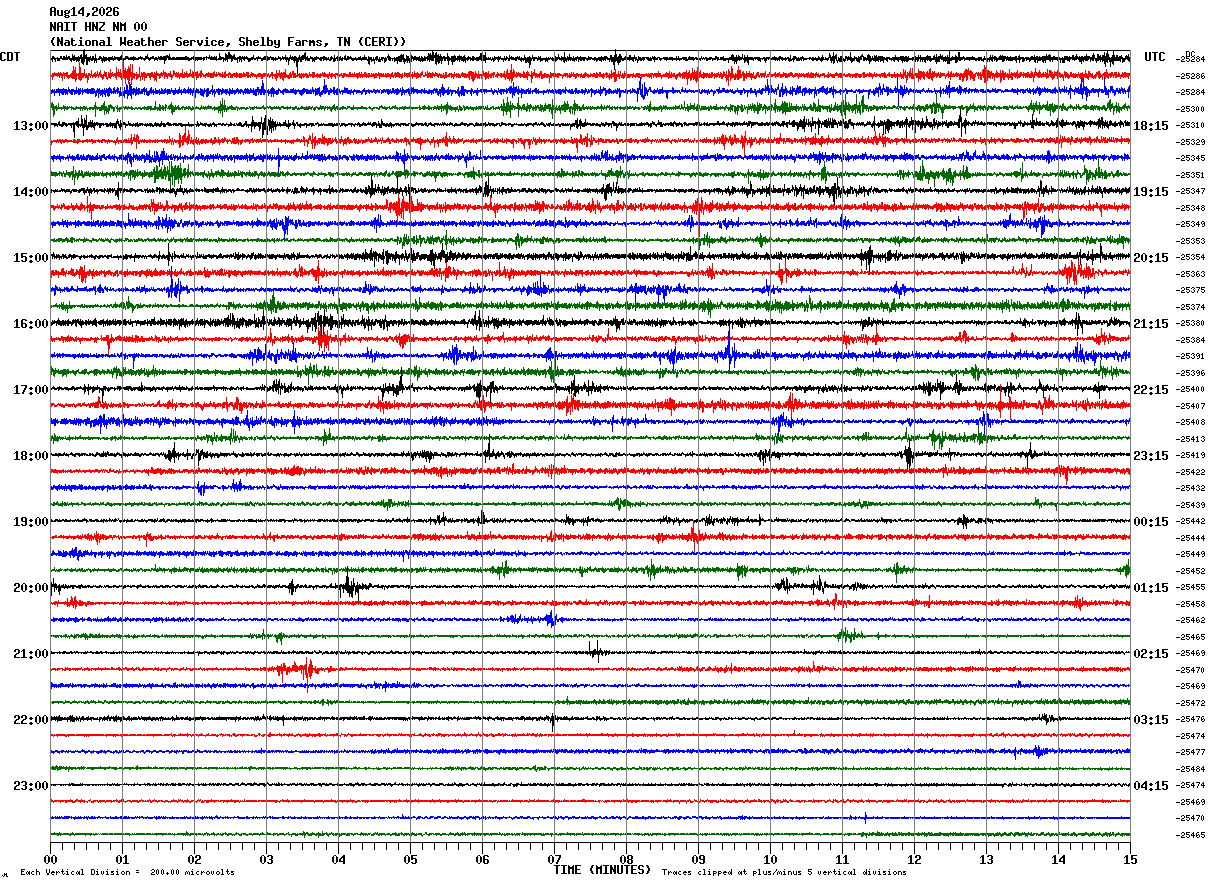Click the DC offset value -25462
Image resolution: width=1210 pixels, height=886 pixels.
pyautogui.click(x=1190, y=620)
